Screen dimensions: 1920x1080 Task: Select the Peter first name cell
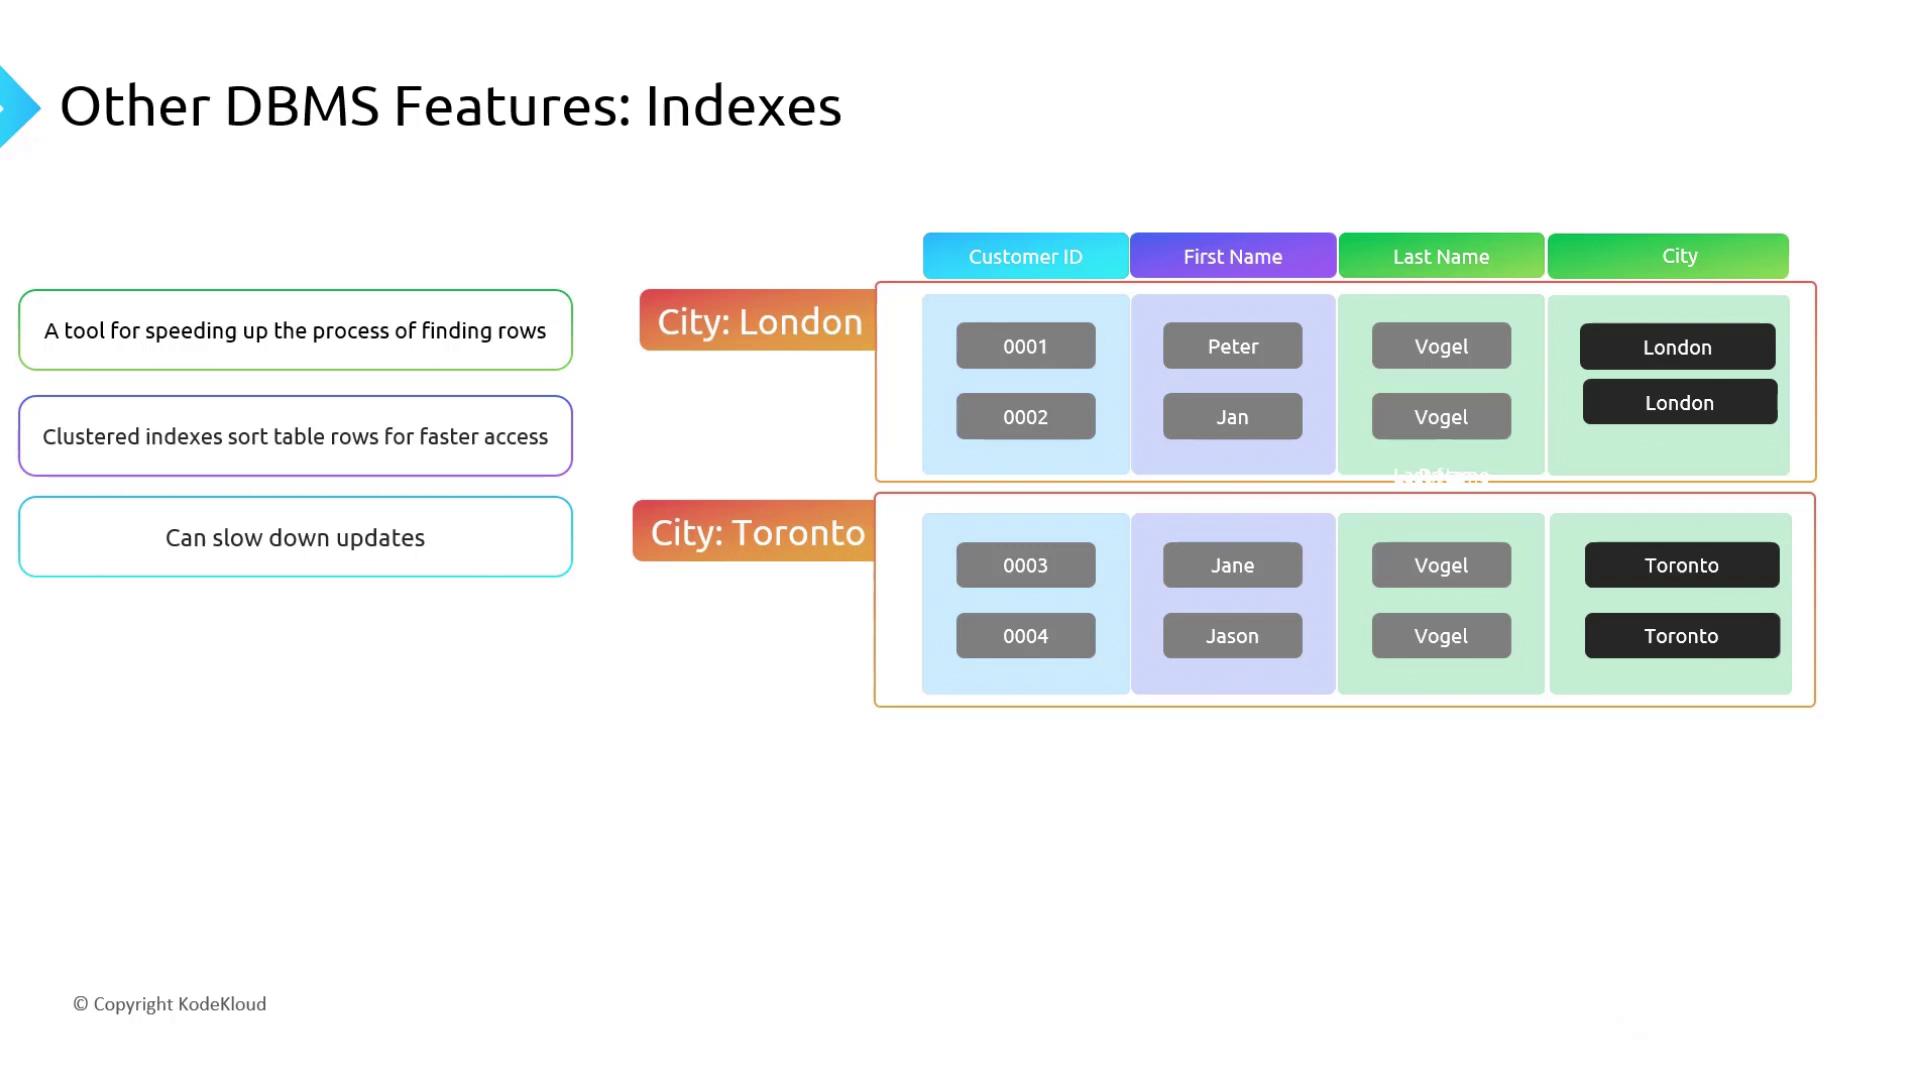tap(1232, 346)
